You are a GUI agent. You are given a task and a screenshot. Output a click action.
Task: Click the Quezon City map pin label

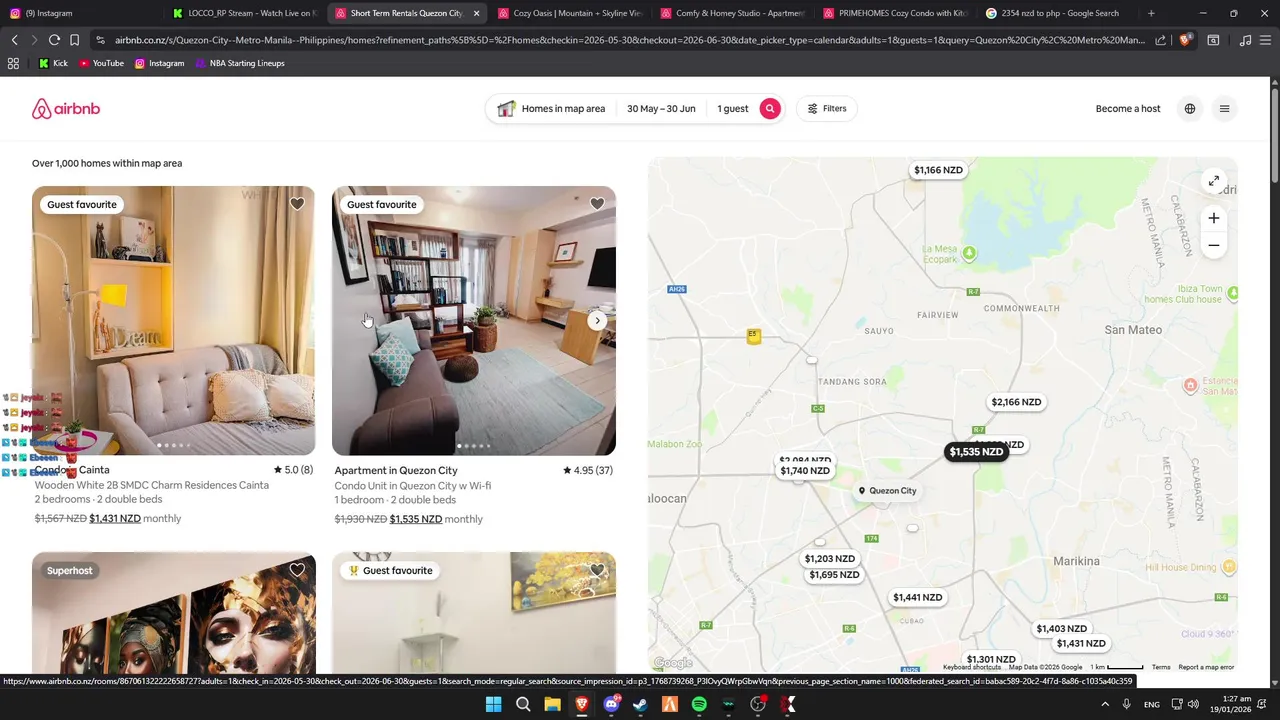click(887, 491)
